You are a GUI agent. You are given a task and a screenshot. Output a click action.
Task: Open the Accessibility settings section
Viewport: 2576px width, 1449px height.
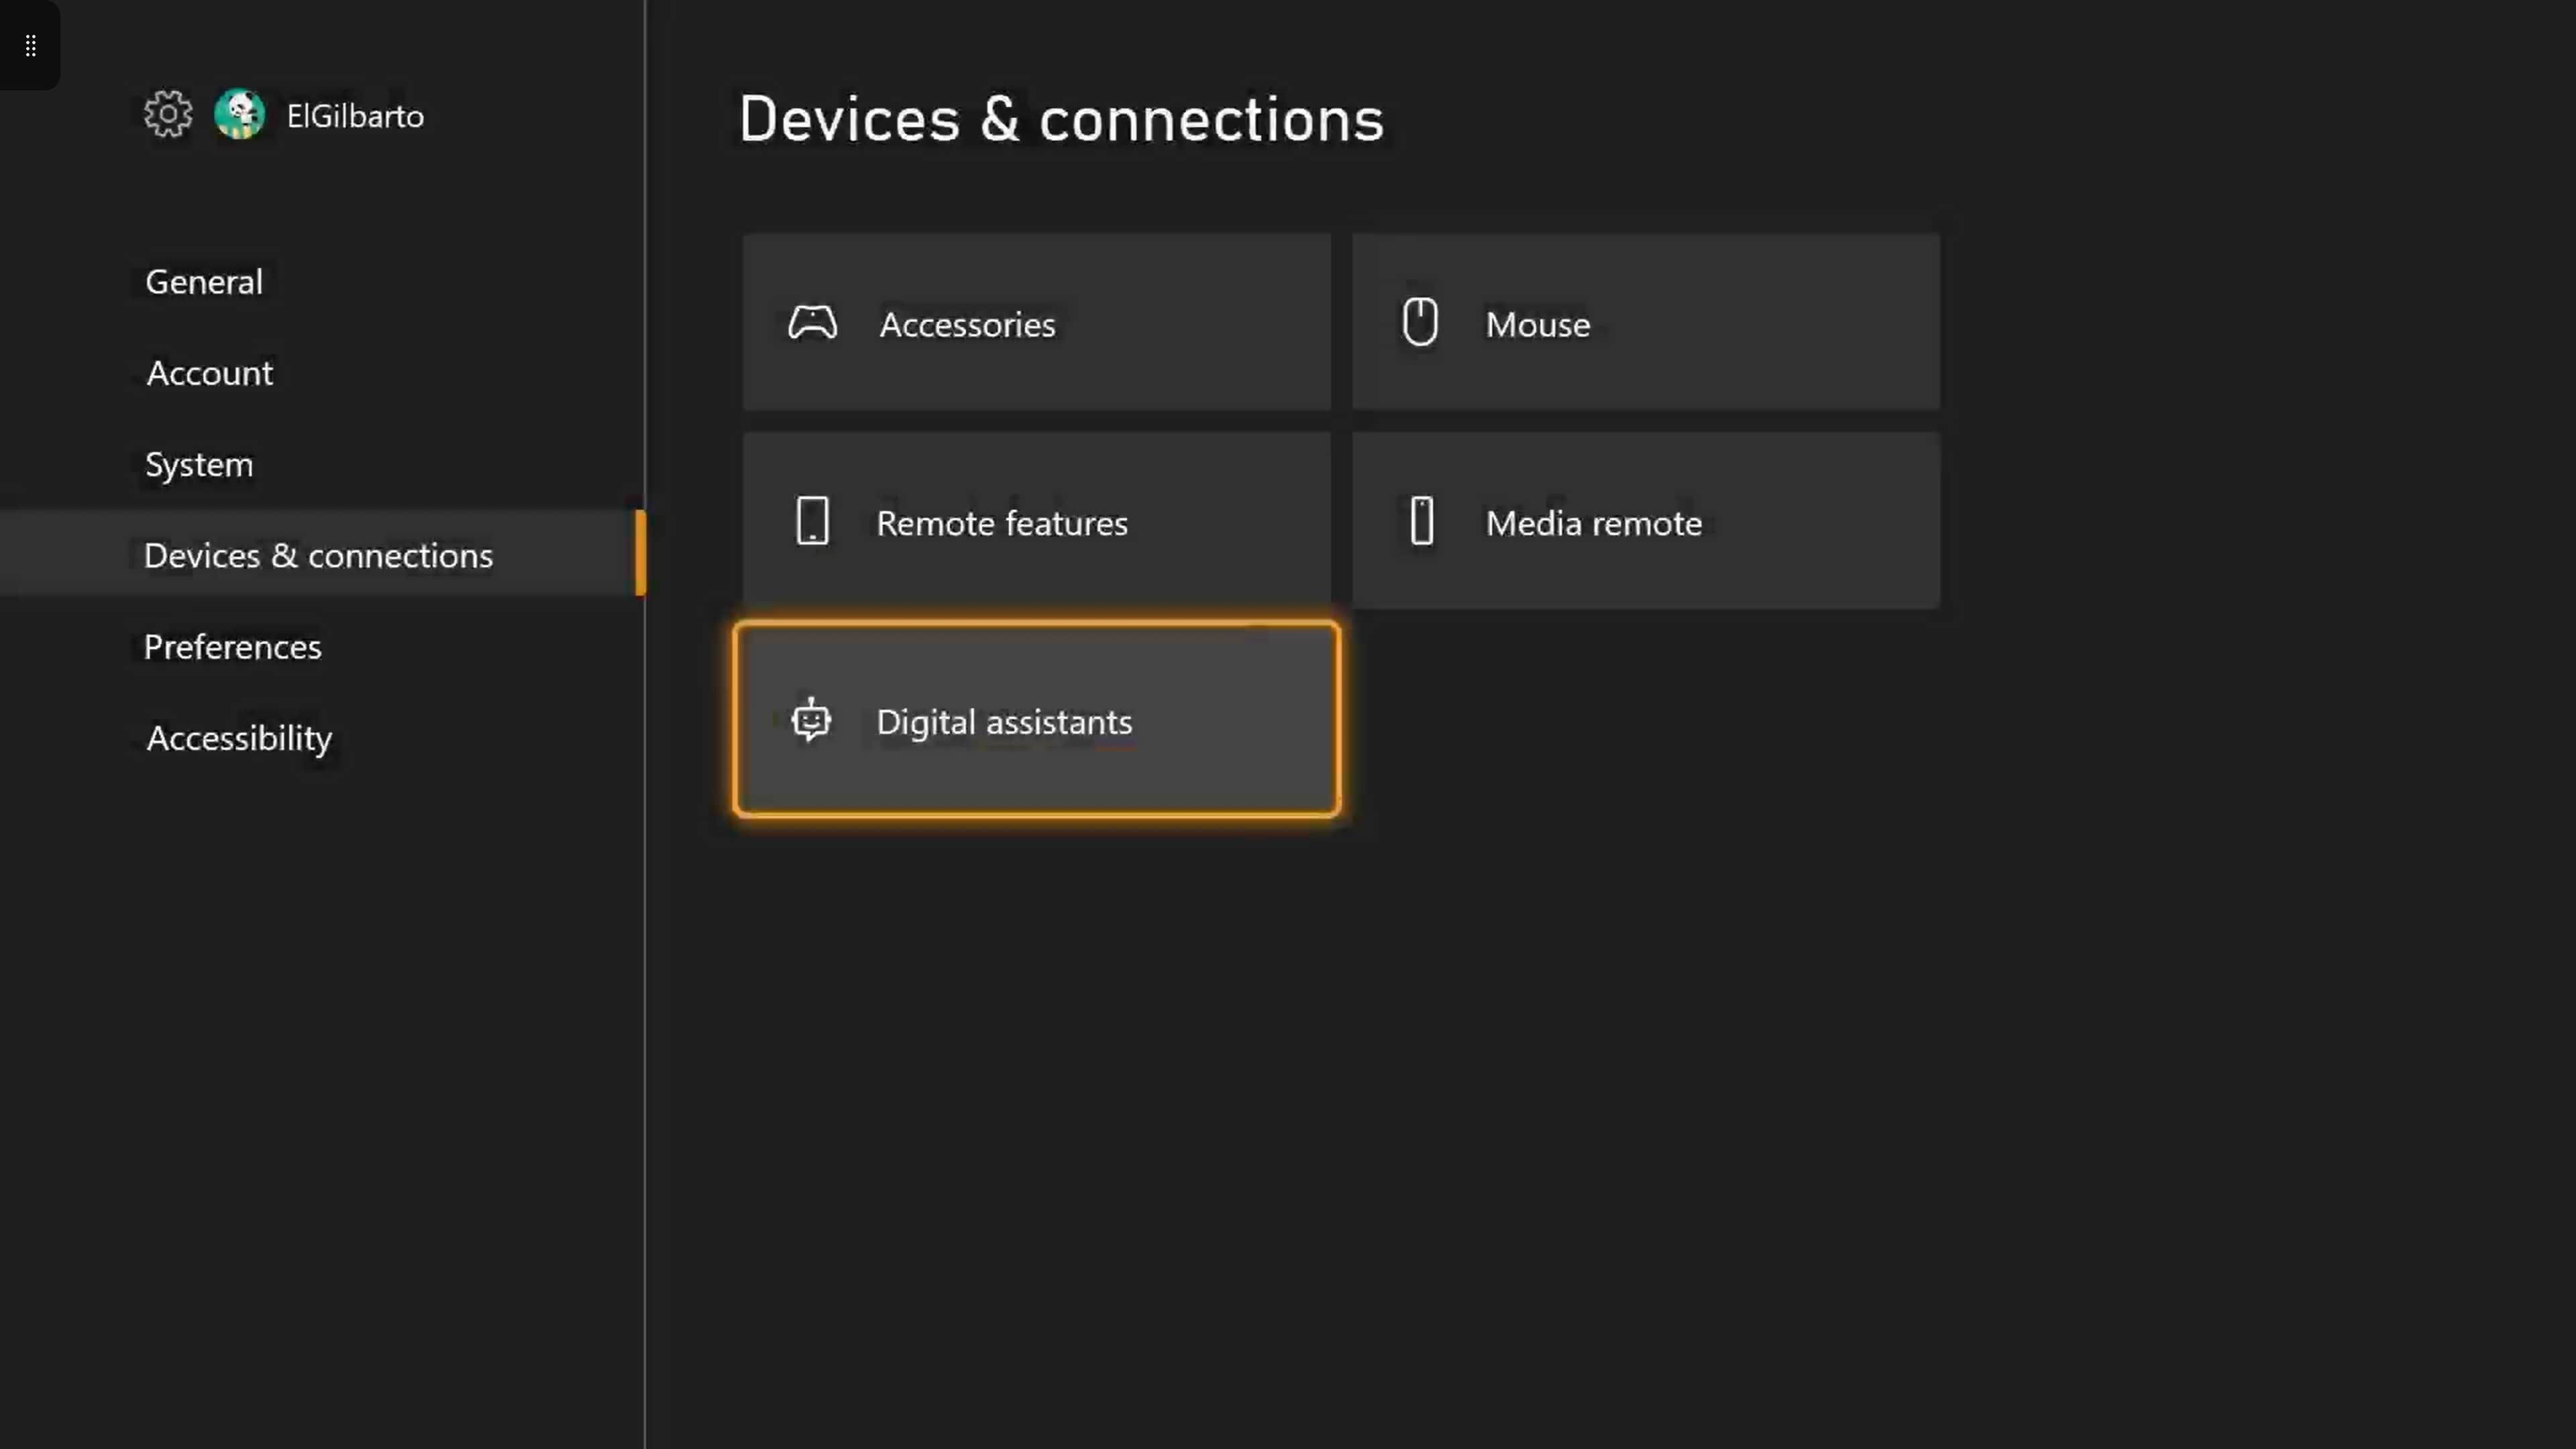[238, 738]
